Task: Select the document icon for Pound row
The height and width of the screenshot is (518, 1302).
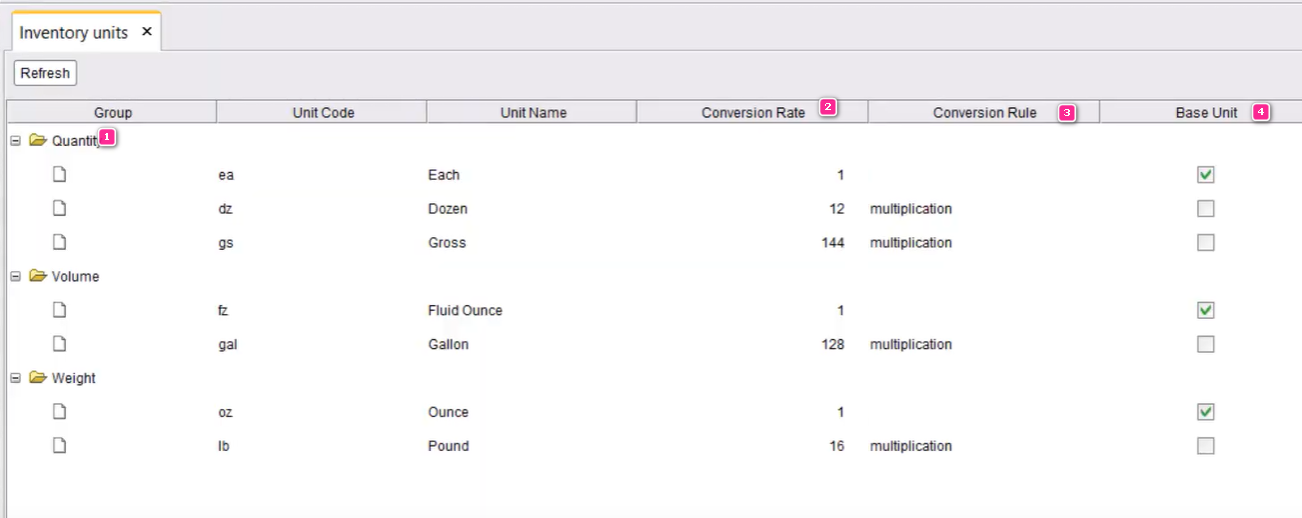Action: point(60,446)
